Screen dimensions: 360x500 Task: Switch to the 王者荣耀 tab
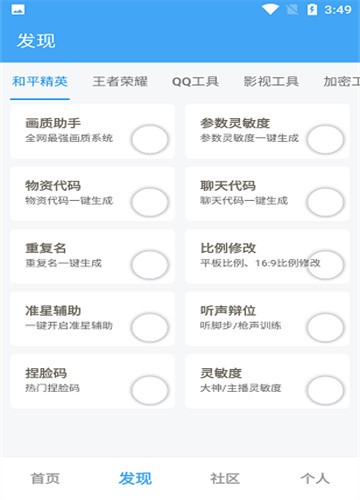pos(120,81)
